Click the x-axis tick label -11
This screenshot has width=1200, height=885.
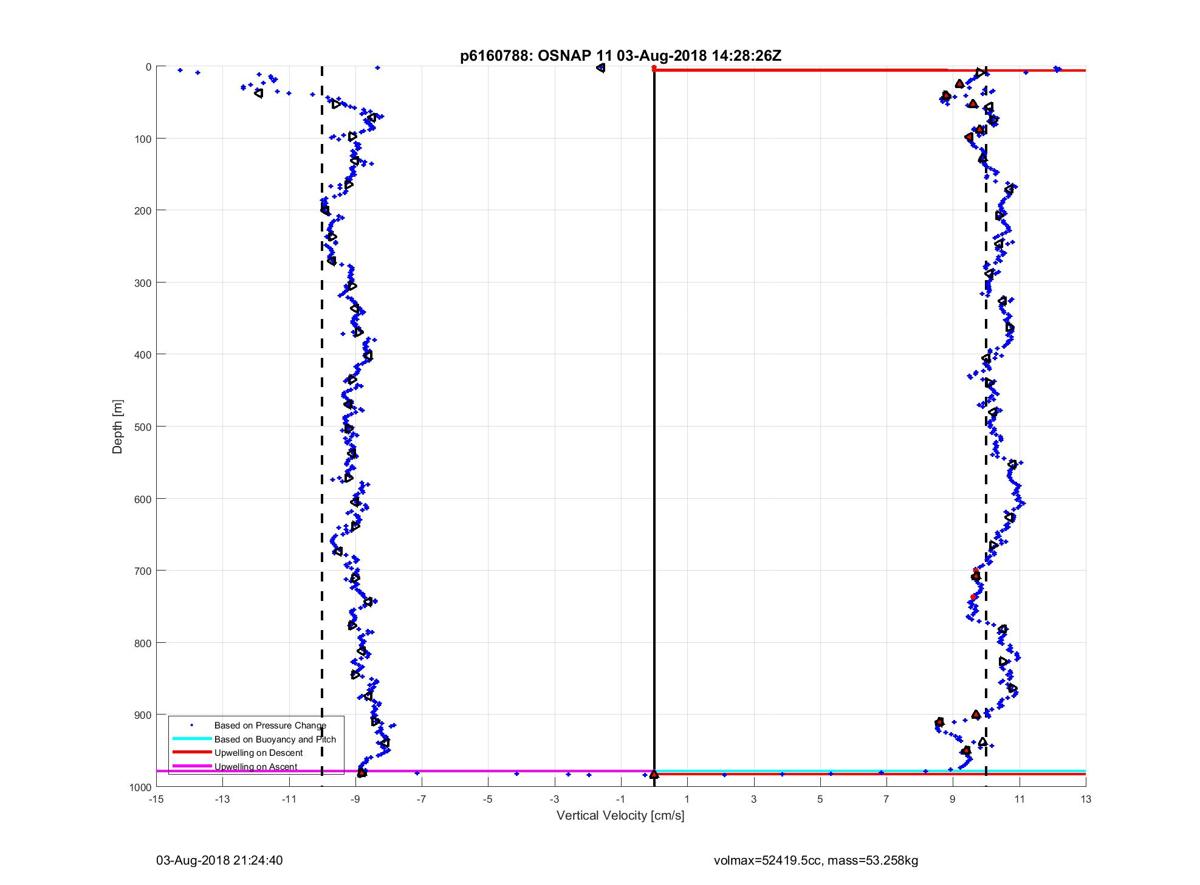288,799
